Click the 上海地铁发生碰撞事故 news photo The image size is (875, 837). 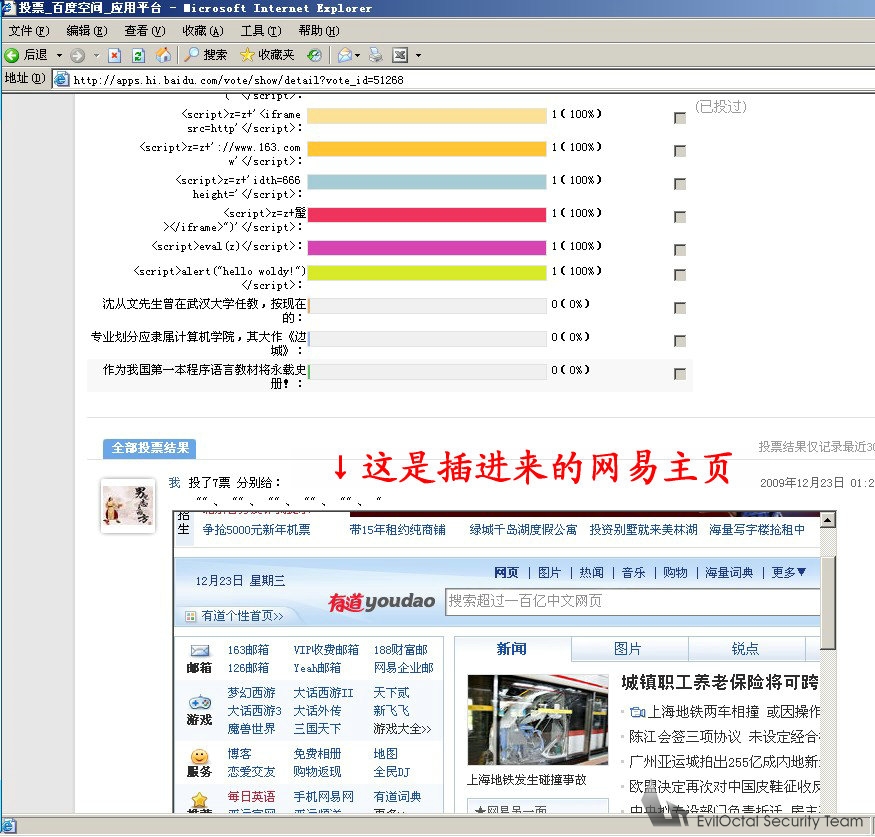click(538, 719)
